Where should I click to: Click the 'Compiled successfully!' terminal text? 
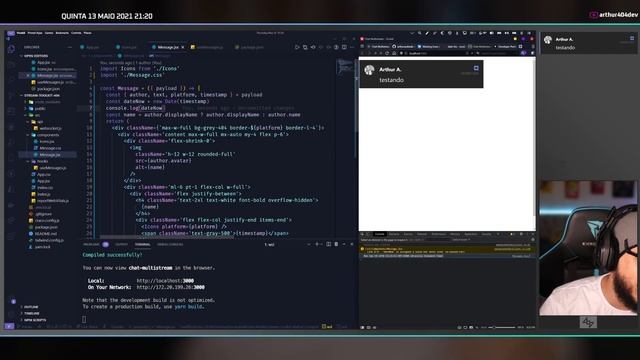[x=112, y=255]
